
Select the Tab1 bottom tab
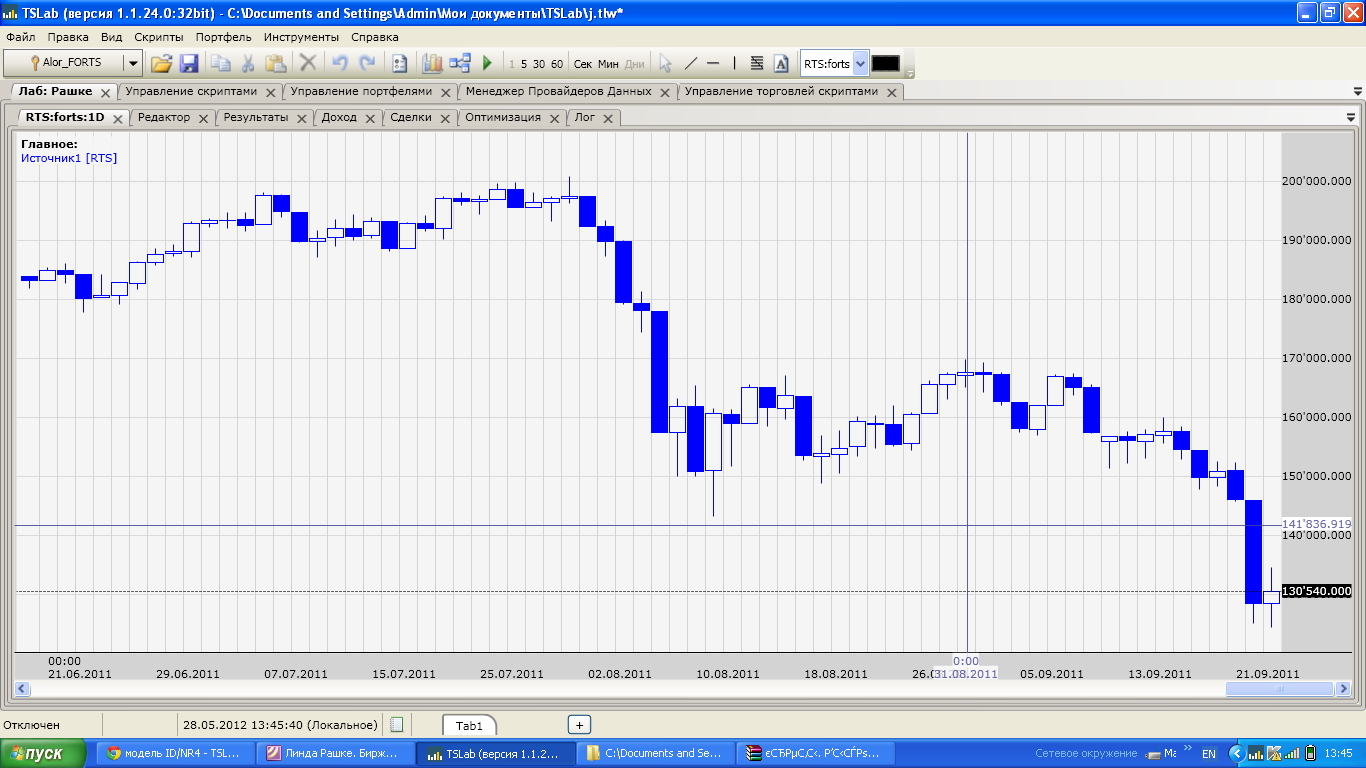coord(469,726)
